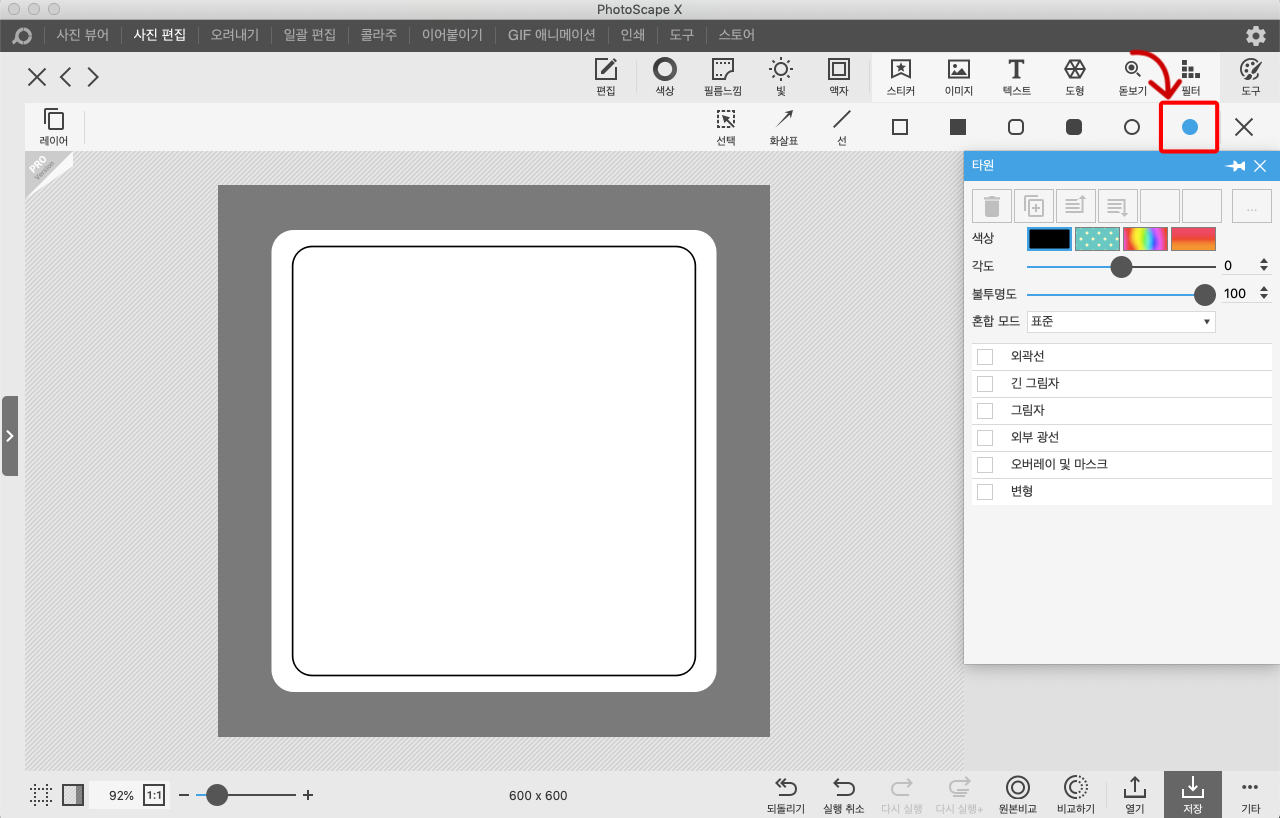Switch to the 이어붙이기 tab
The image size is (1280, 818).
(452, 35)
